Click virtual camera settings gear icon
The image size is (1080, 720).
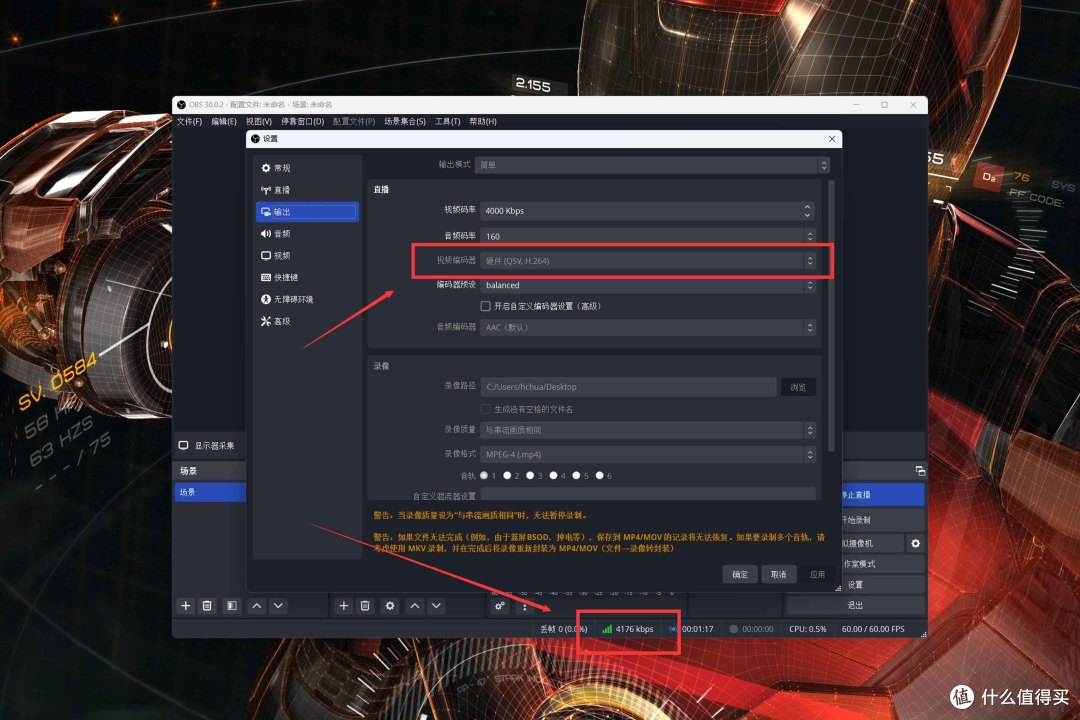coord(915,544)
